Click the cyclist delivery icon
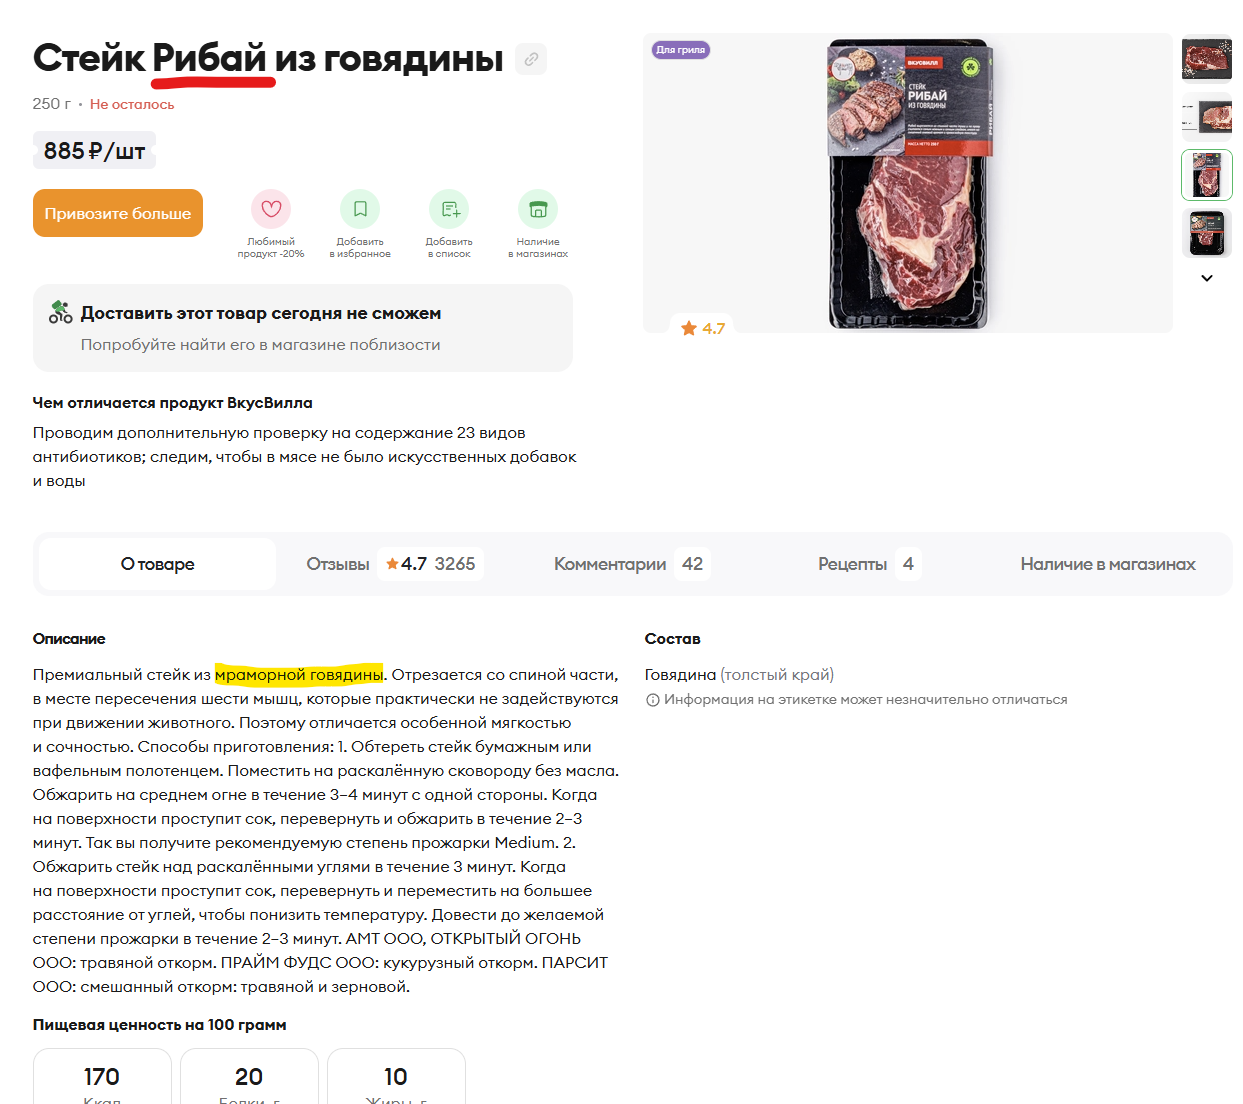Screen dimensions: 1243x1104 click(x=61, y=312)
